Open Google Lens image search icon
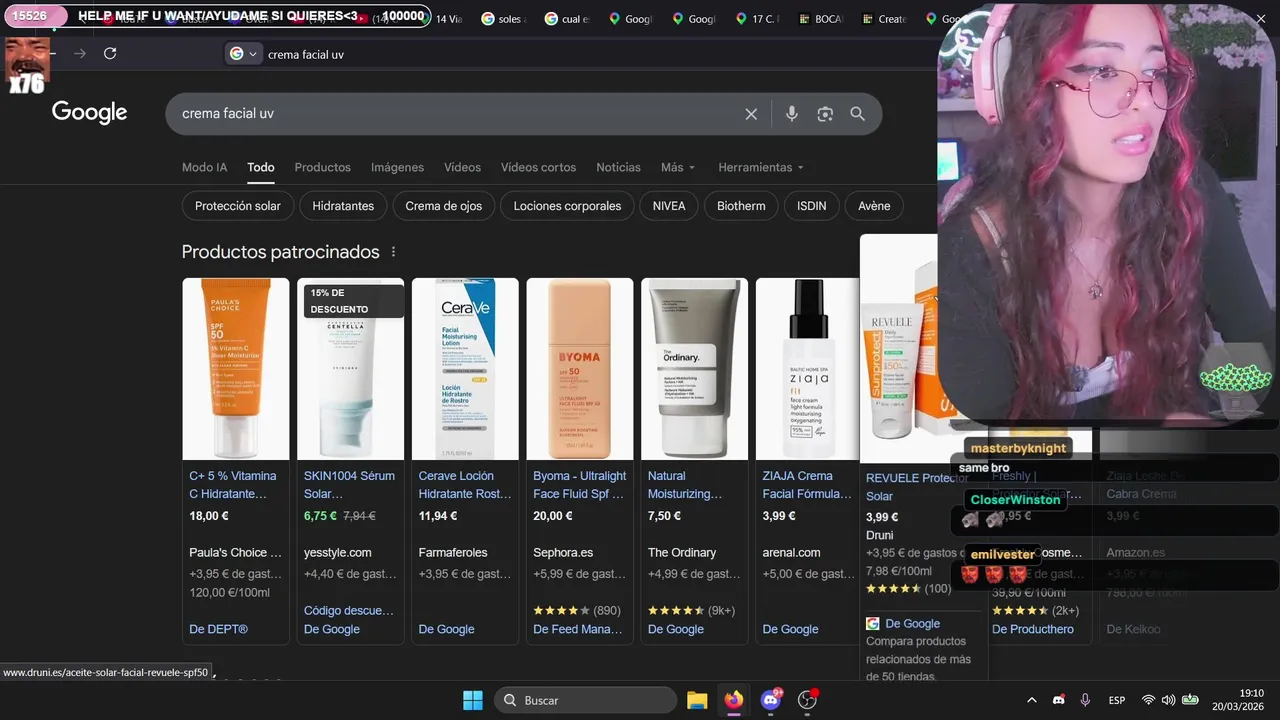 pos(825,114)
